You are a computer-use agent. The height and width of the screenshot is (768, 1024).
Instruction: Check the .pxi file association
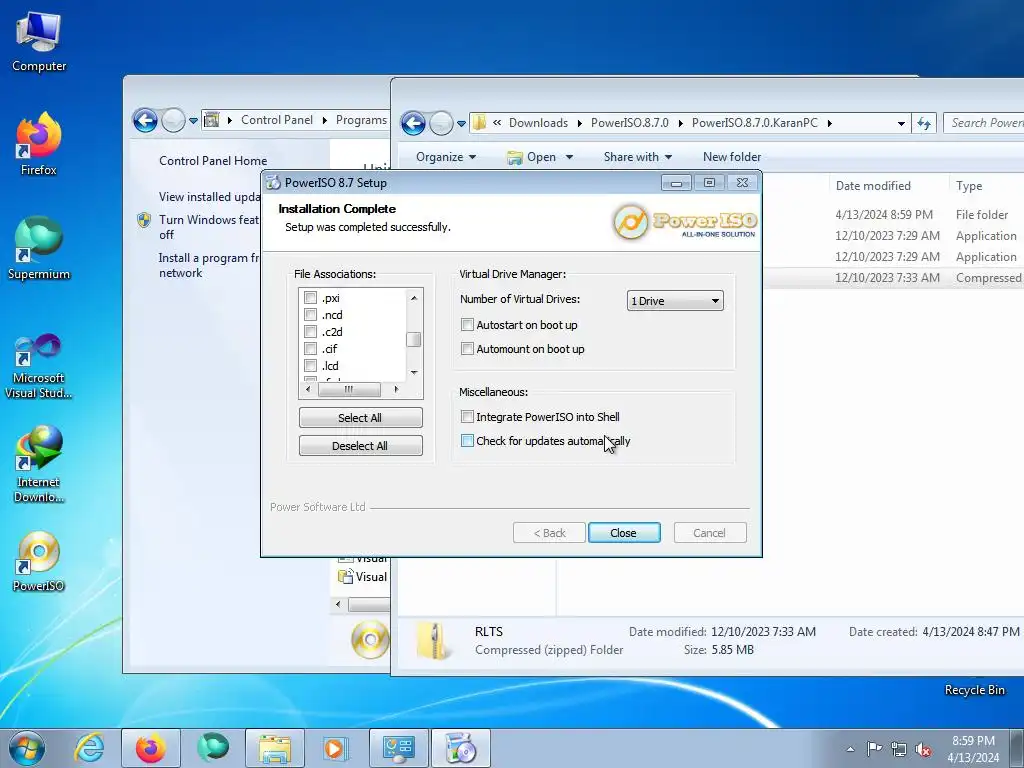click(310, 298)
